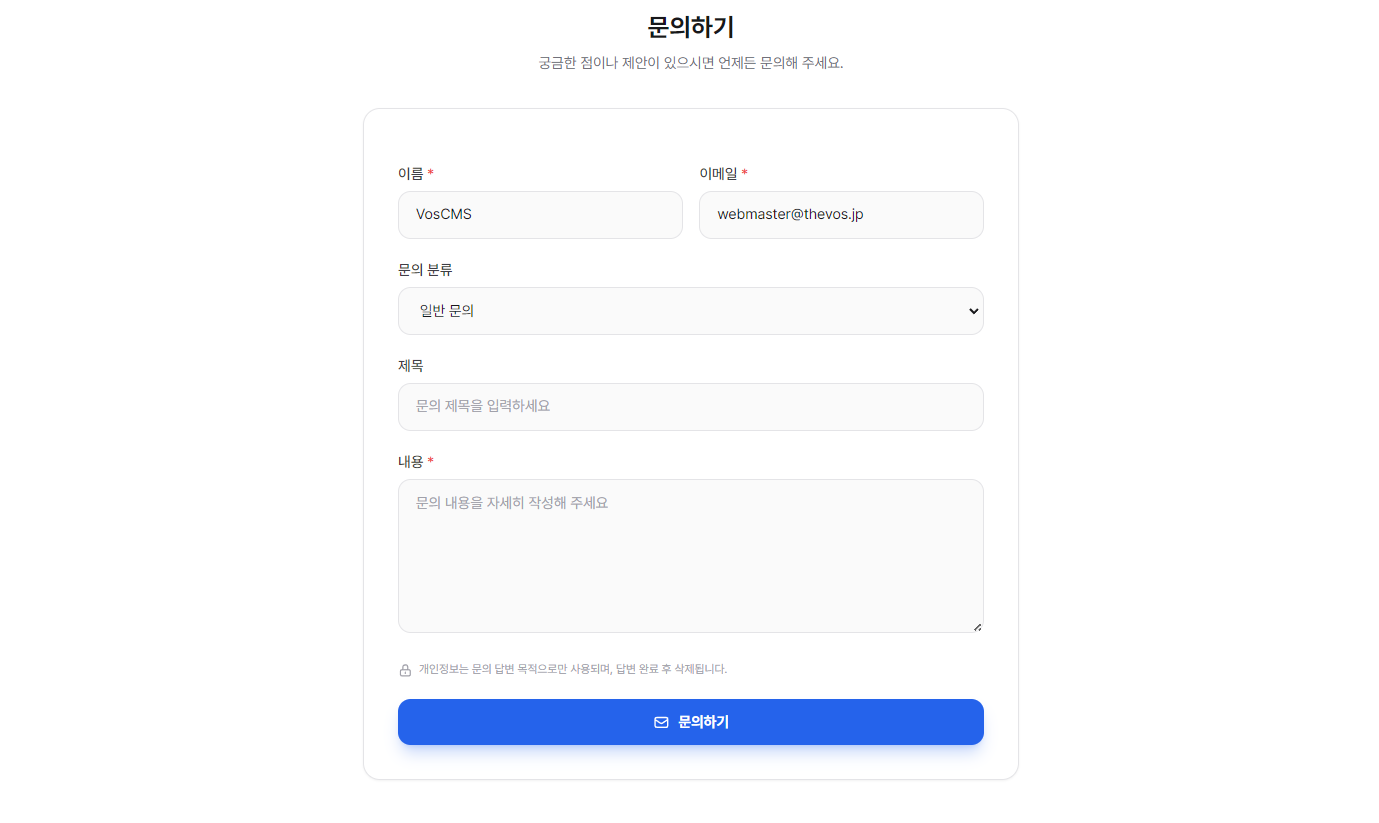This screenshot has width=1379, height=823.
Task: Click the 이메일 field label
Action: [x=718, y=173]
